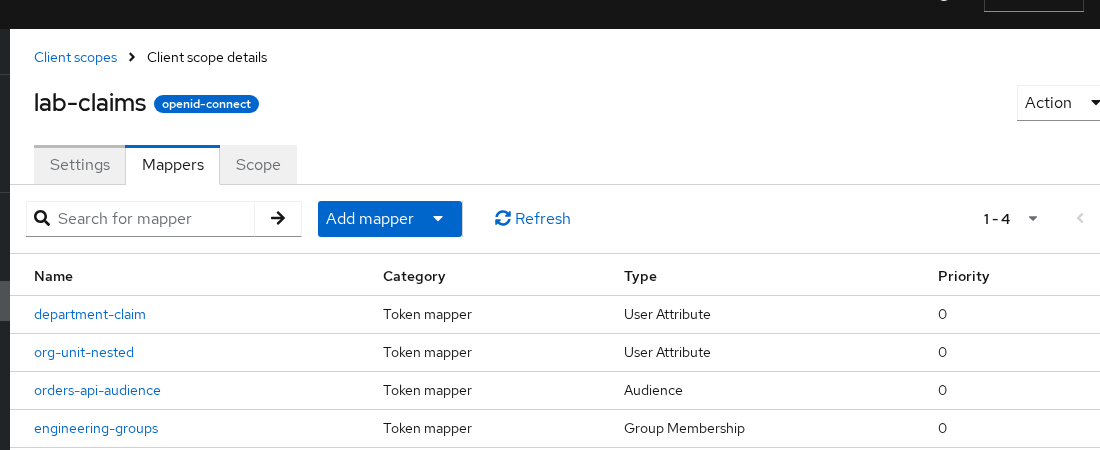Click priority 0 in engineering-groups row

coord(942,428)
